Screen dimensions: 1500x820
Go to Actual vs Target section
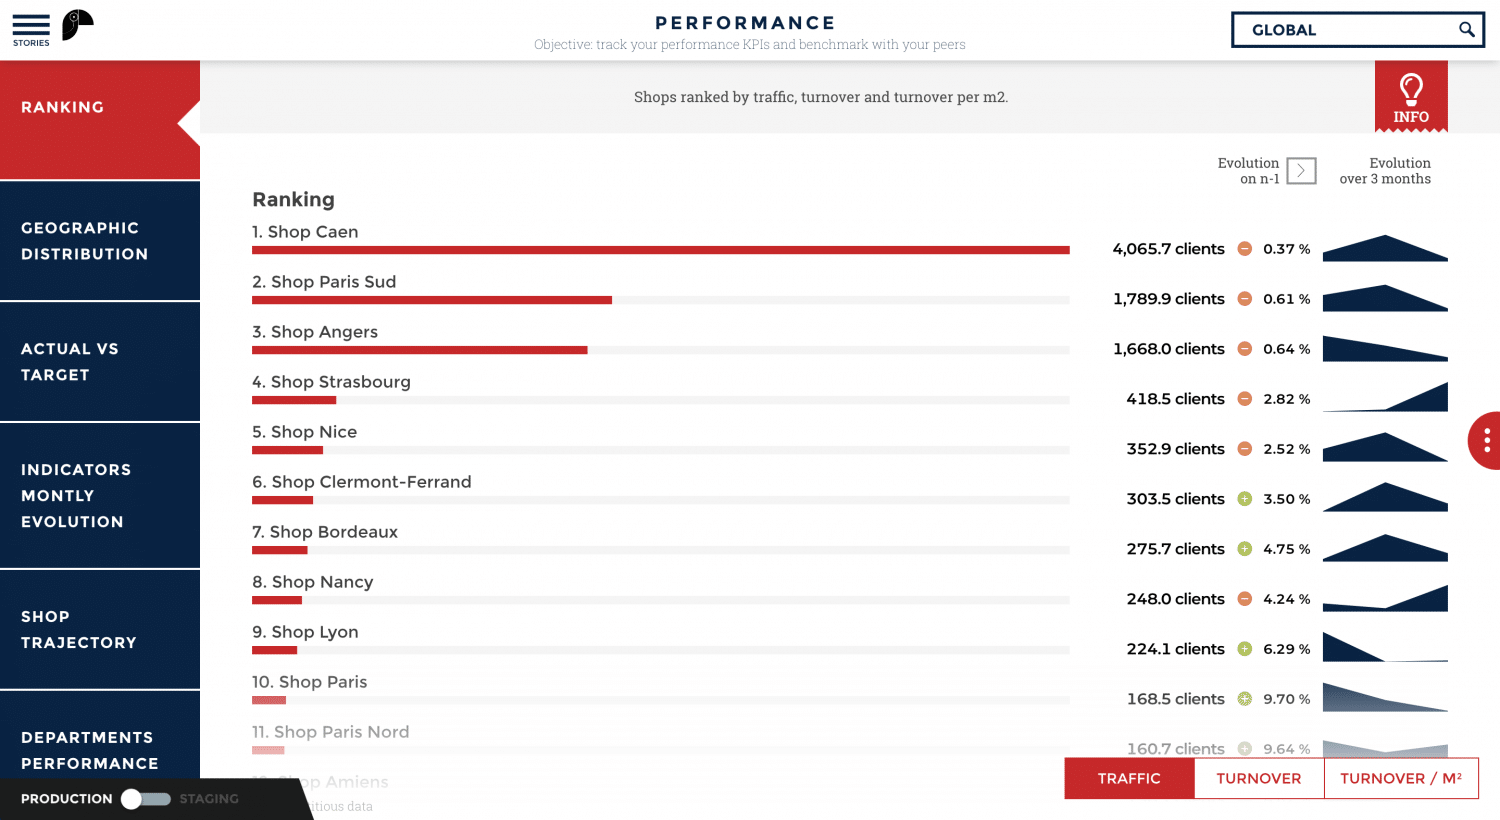pos(100,362)
